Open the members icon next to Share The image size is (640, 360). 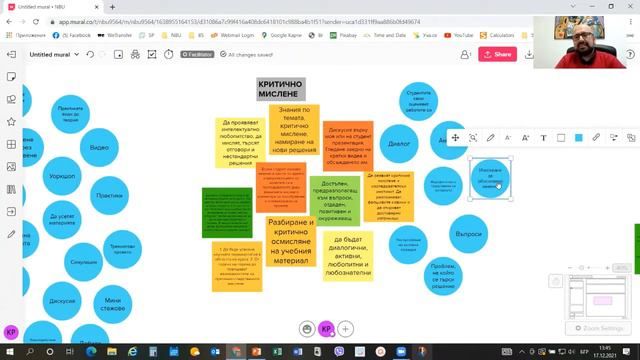(x=465, y=54)
